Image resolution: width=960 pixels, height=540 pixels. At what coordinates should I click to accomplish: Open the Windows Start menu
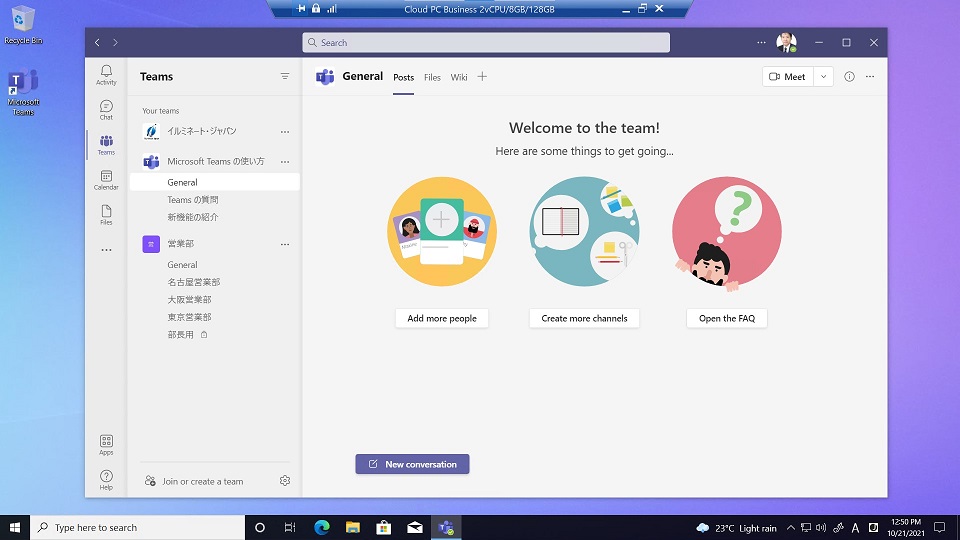point(15,527)
